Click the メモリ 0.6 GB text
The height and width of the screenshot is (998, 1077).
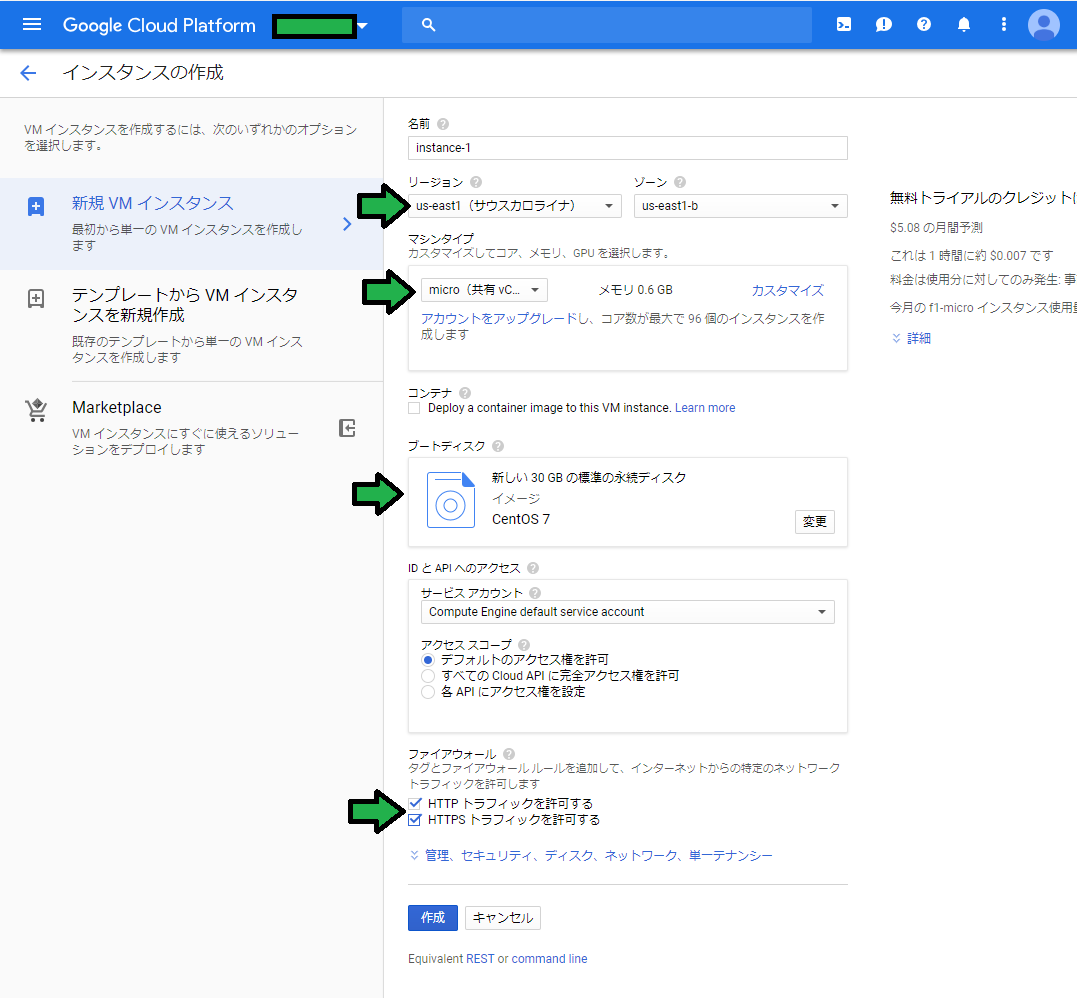(x=635, y=290)
